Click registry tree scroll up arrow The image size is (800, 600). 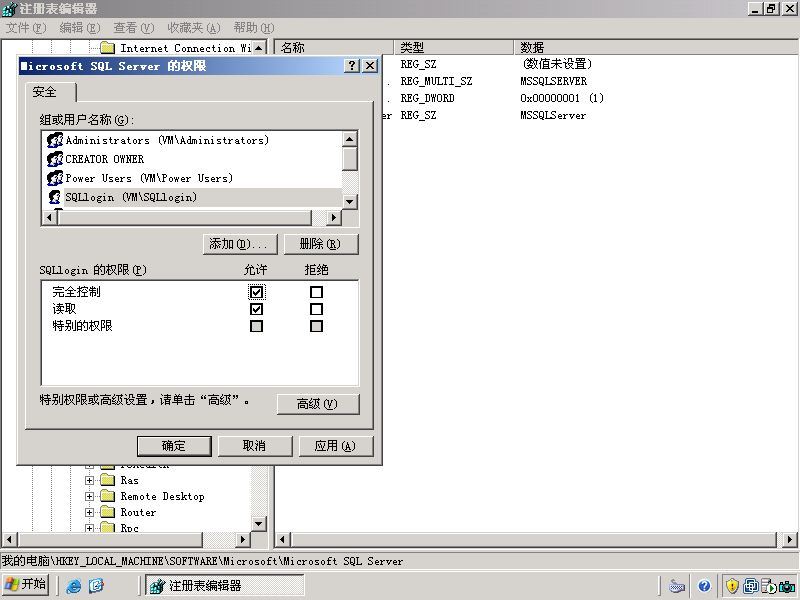pos(259,48)
